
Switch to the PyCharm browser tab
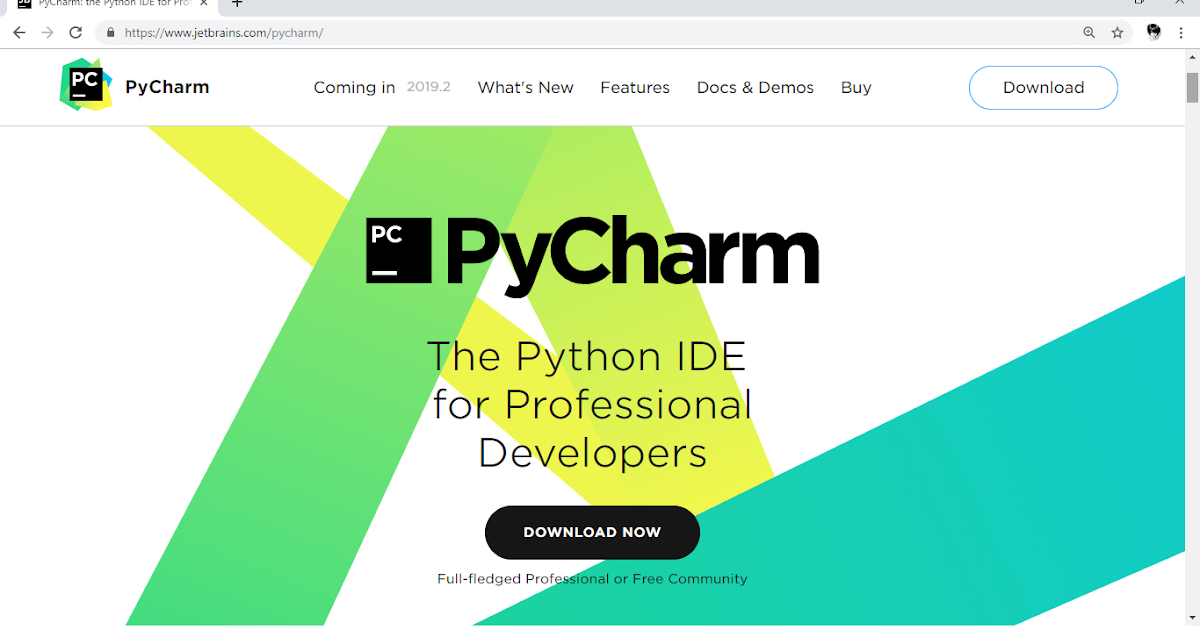(x=110, y=5)
